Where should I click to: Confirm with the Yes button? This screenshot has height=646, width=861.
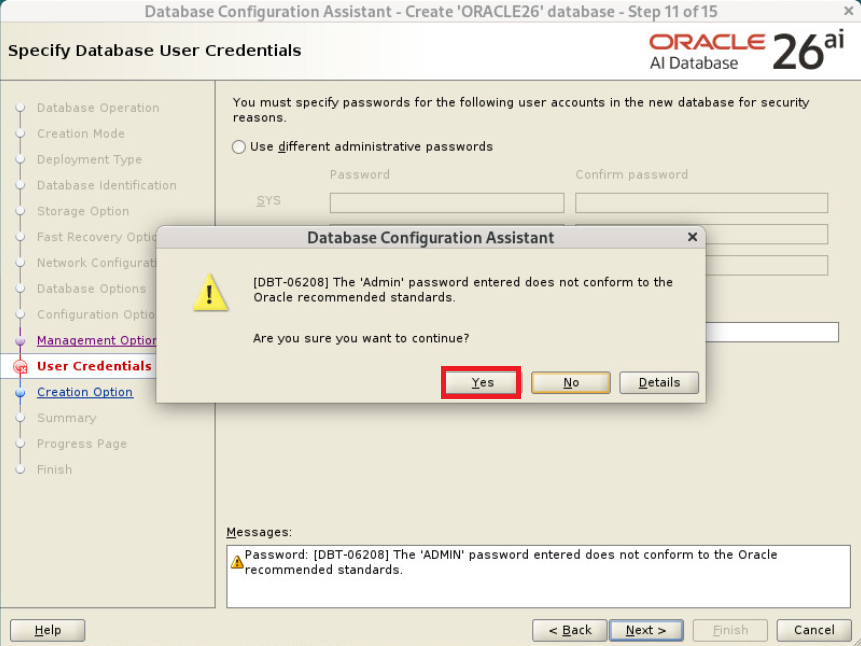pos(481,382)
